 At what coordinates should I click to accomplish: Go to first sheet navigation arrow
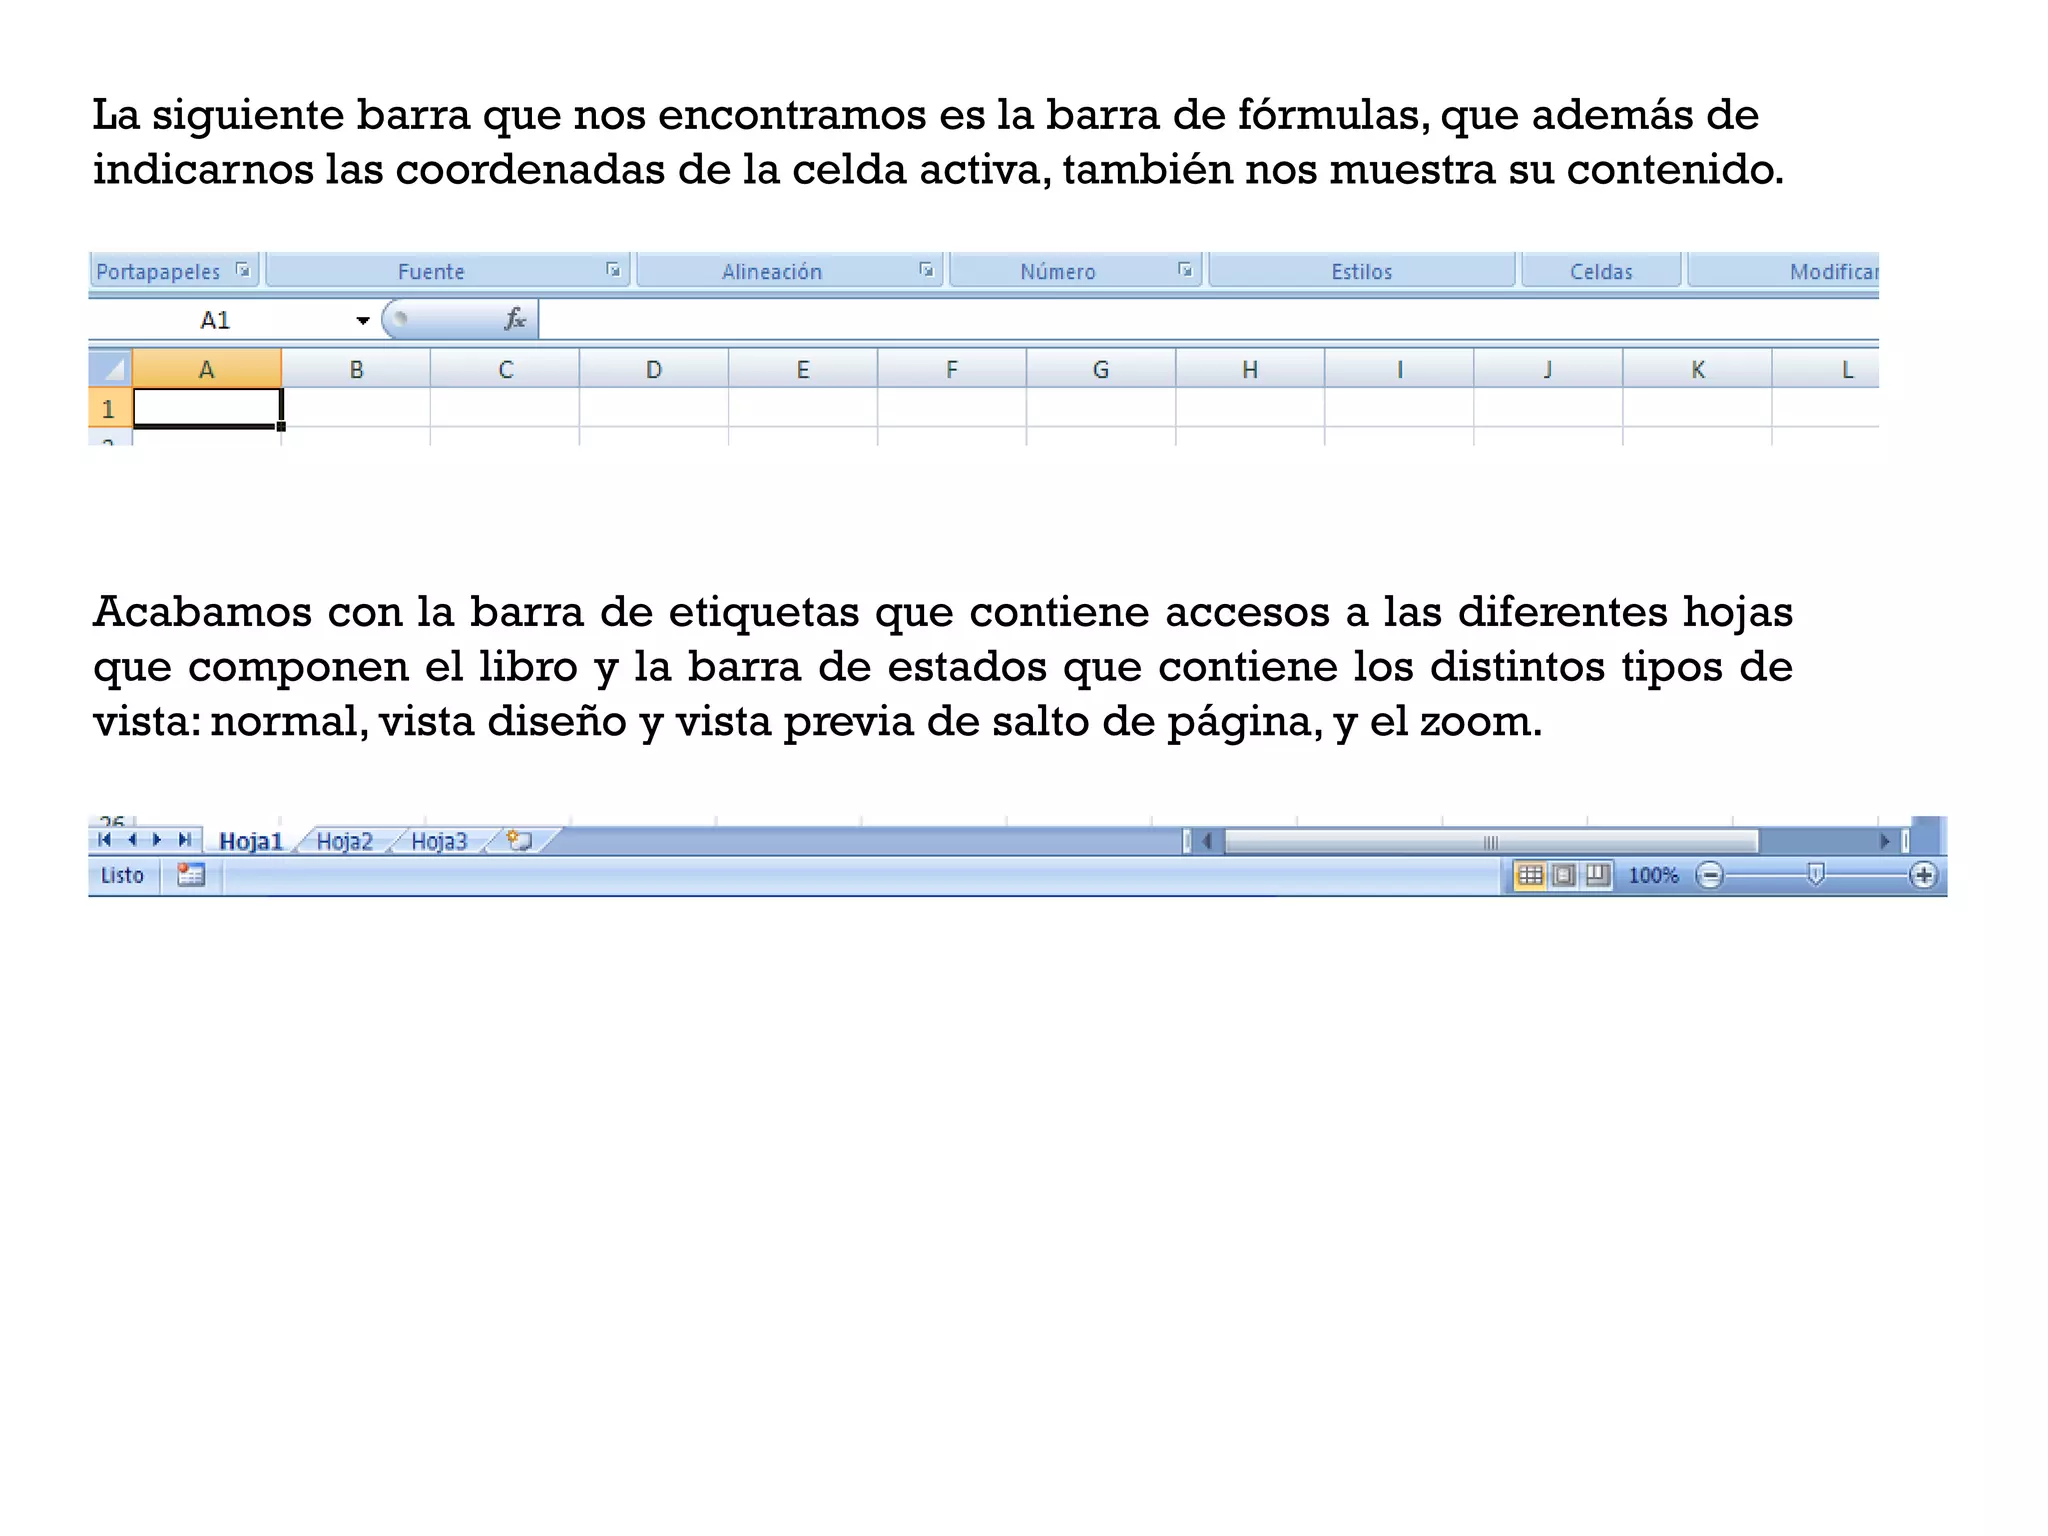coord(105,840)
